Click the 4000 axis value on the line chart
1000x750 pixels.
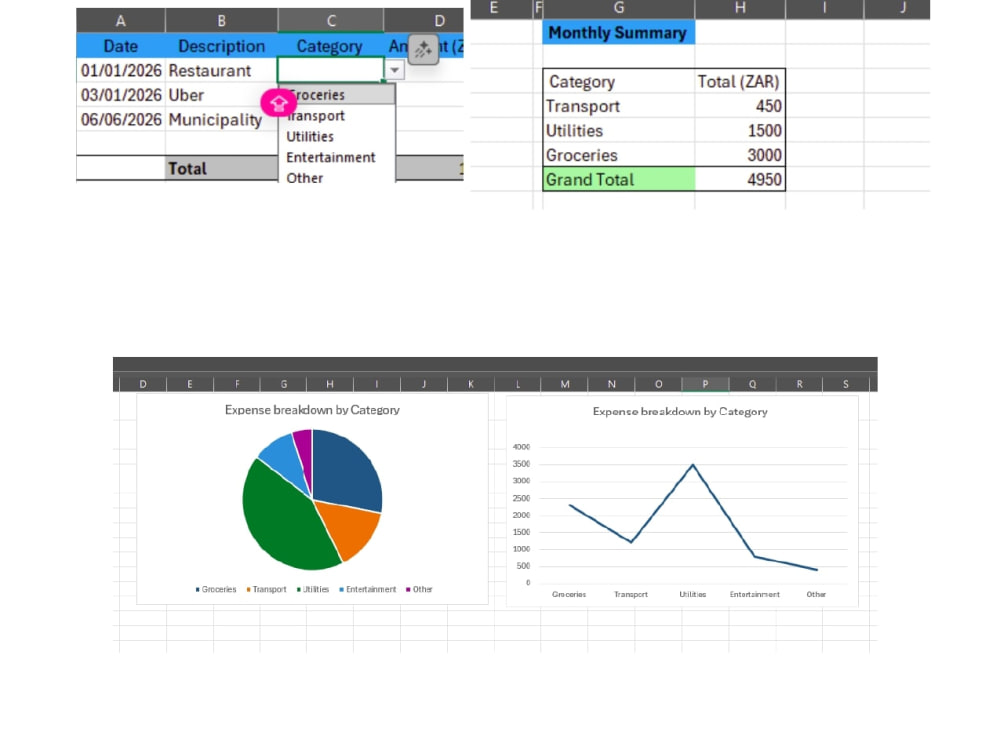[x=521, y=447]
